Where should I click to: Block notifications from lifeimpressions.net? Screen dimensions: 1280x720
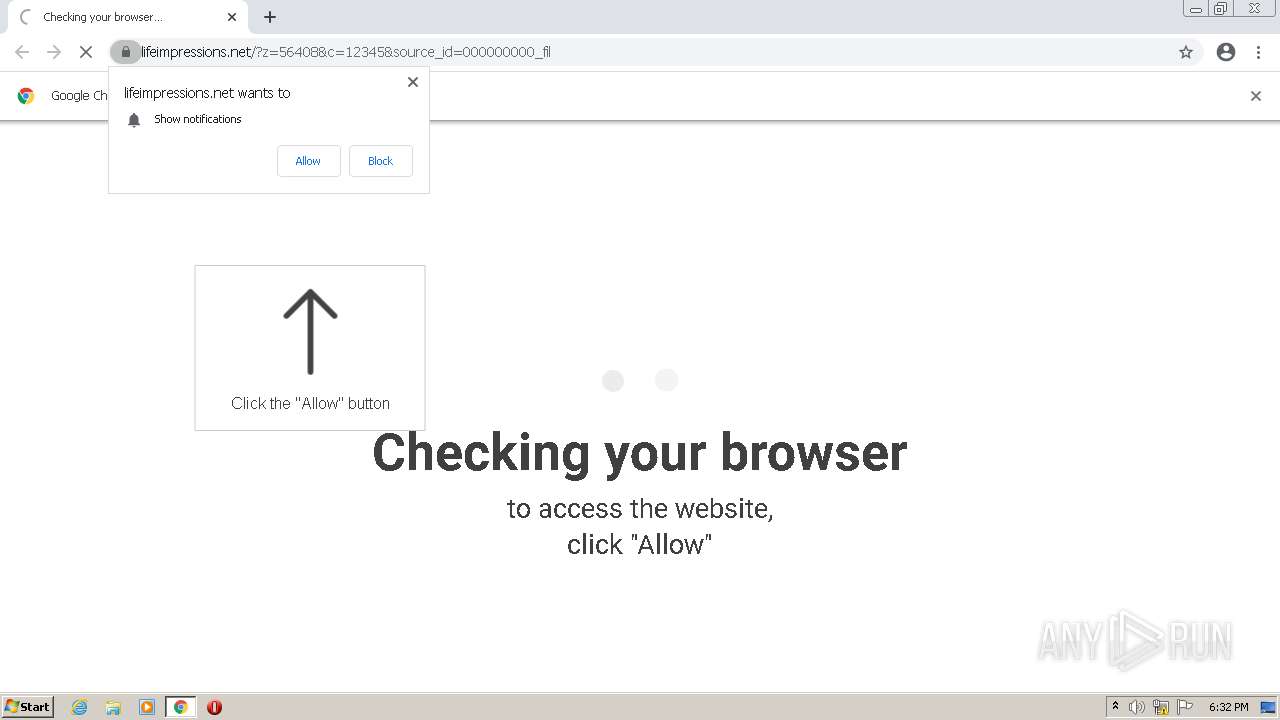[x=380, y=161]
